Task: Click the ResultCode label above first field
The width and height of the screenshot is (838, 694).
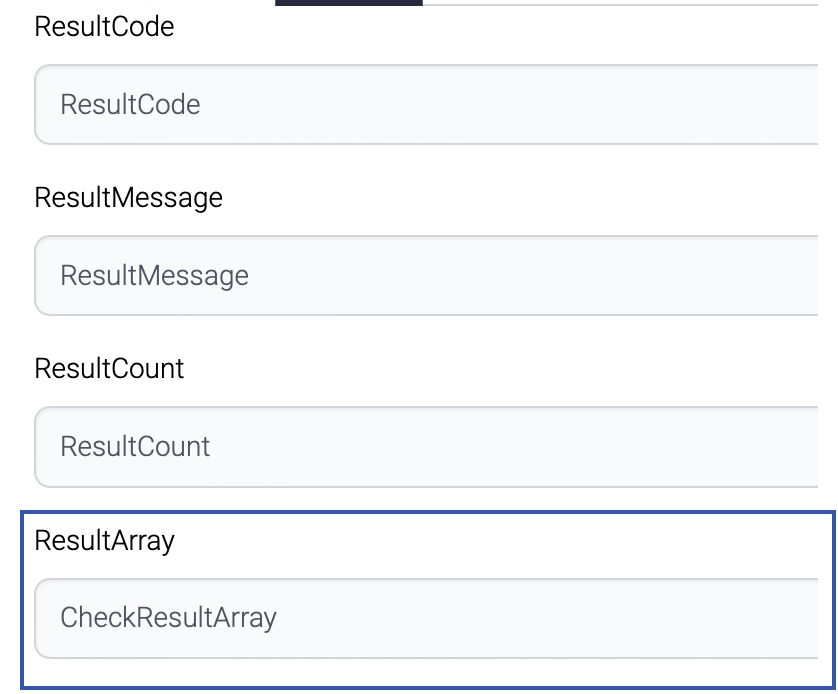Action: click(104, 27)
